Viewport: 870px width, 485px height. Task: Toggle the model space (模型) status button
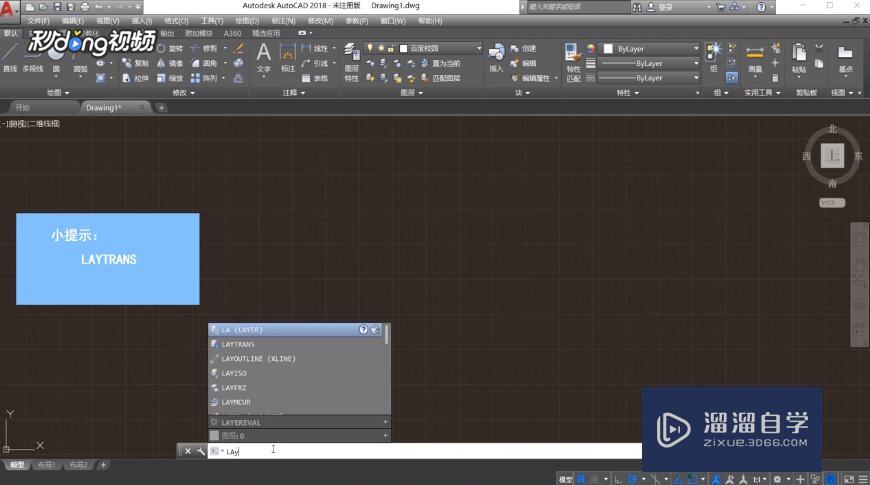pyautogui.click(x=566, y=479)
